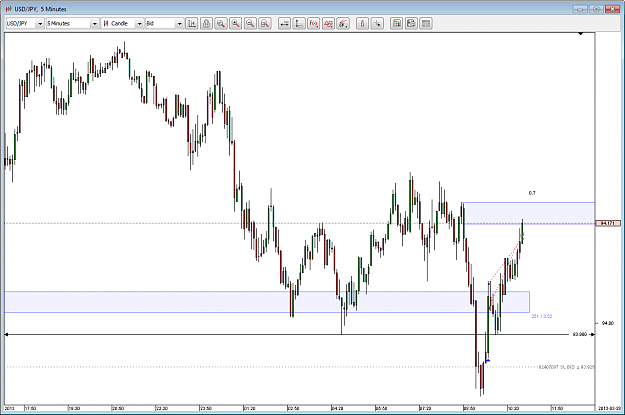Select the text label drawing tool

click(328, 24)
